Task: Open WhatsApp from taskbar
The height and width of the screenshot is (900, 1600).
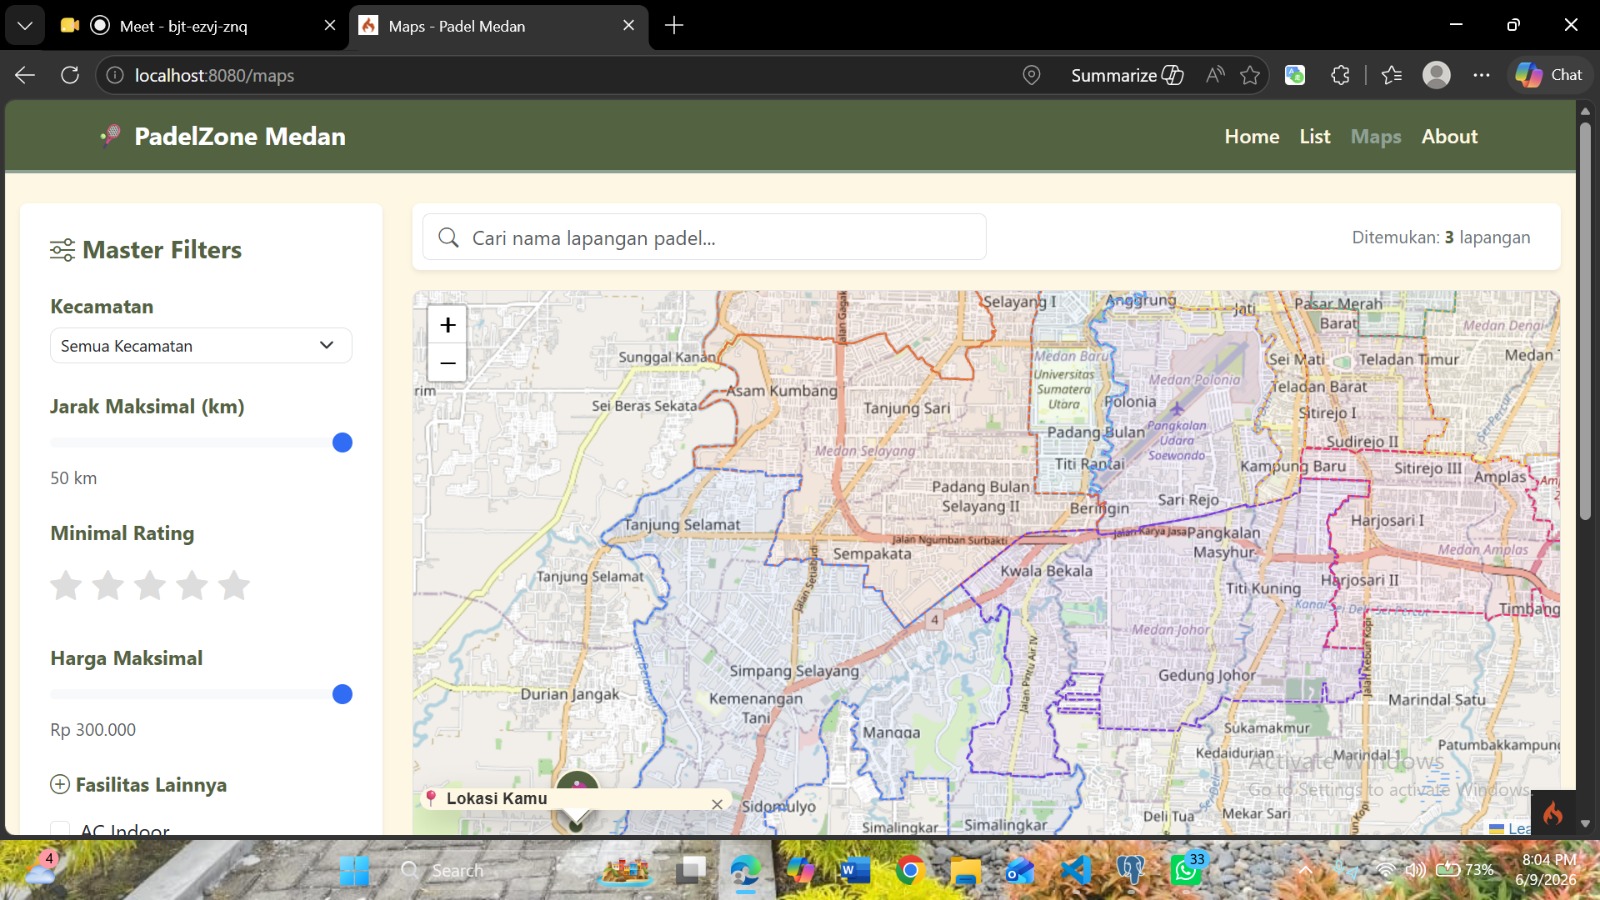Action: pos(1186,870)
